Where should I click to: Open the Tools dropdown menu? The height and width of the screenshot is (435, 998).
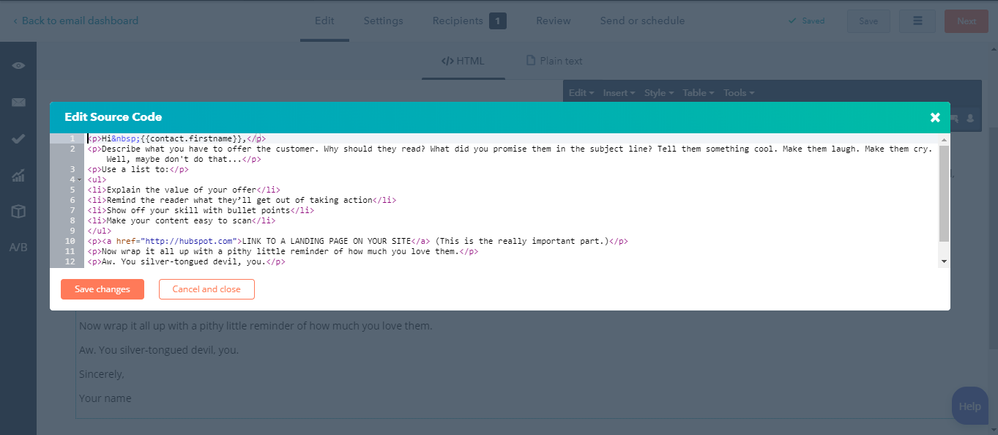click(738, 93)
